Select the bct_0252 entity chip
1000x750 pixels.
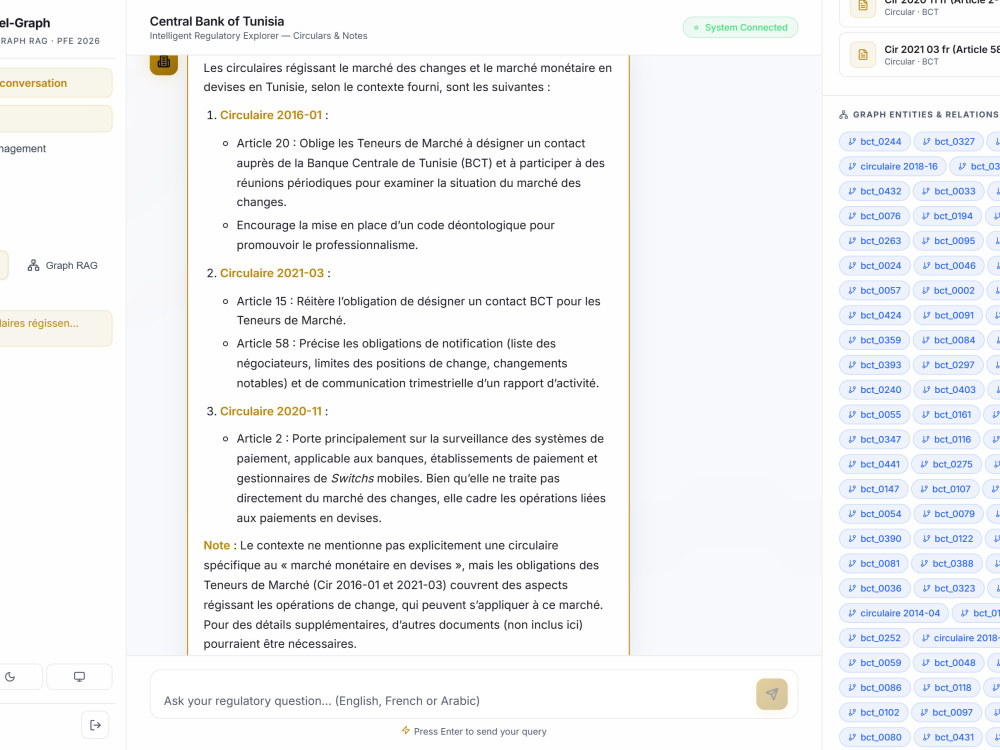[874, 639]
